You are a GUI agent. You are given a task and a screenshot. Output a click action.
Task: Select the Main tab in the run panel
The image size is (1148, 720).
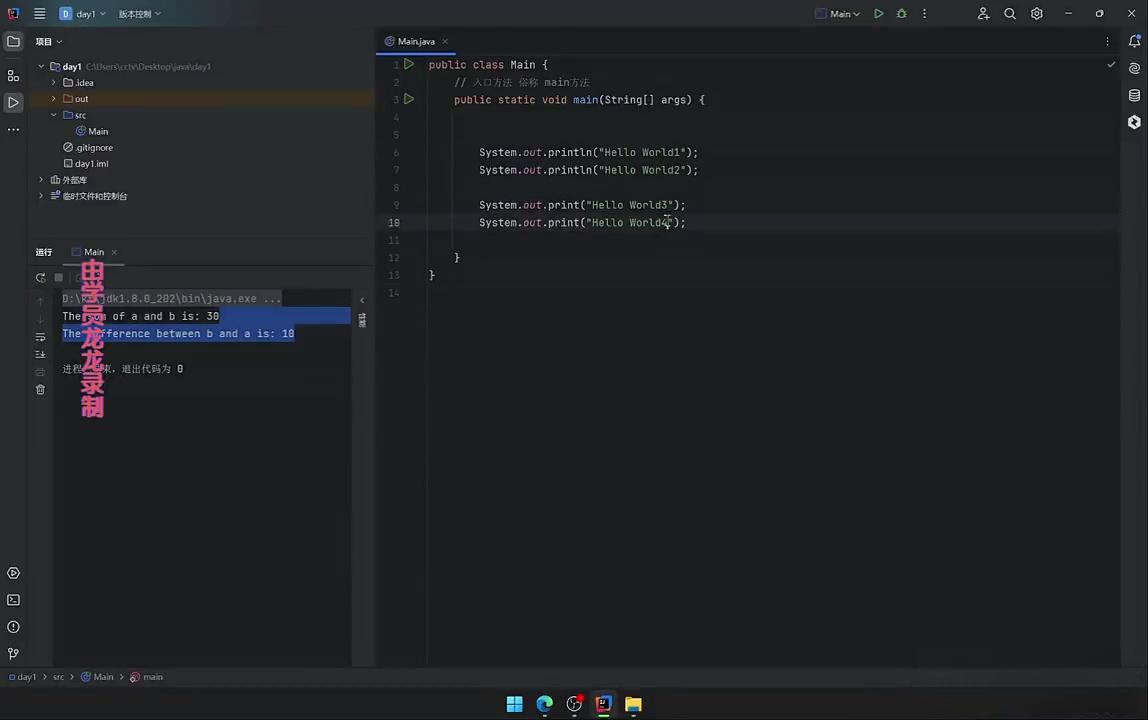pyautogui.click(x=93, y=252)
